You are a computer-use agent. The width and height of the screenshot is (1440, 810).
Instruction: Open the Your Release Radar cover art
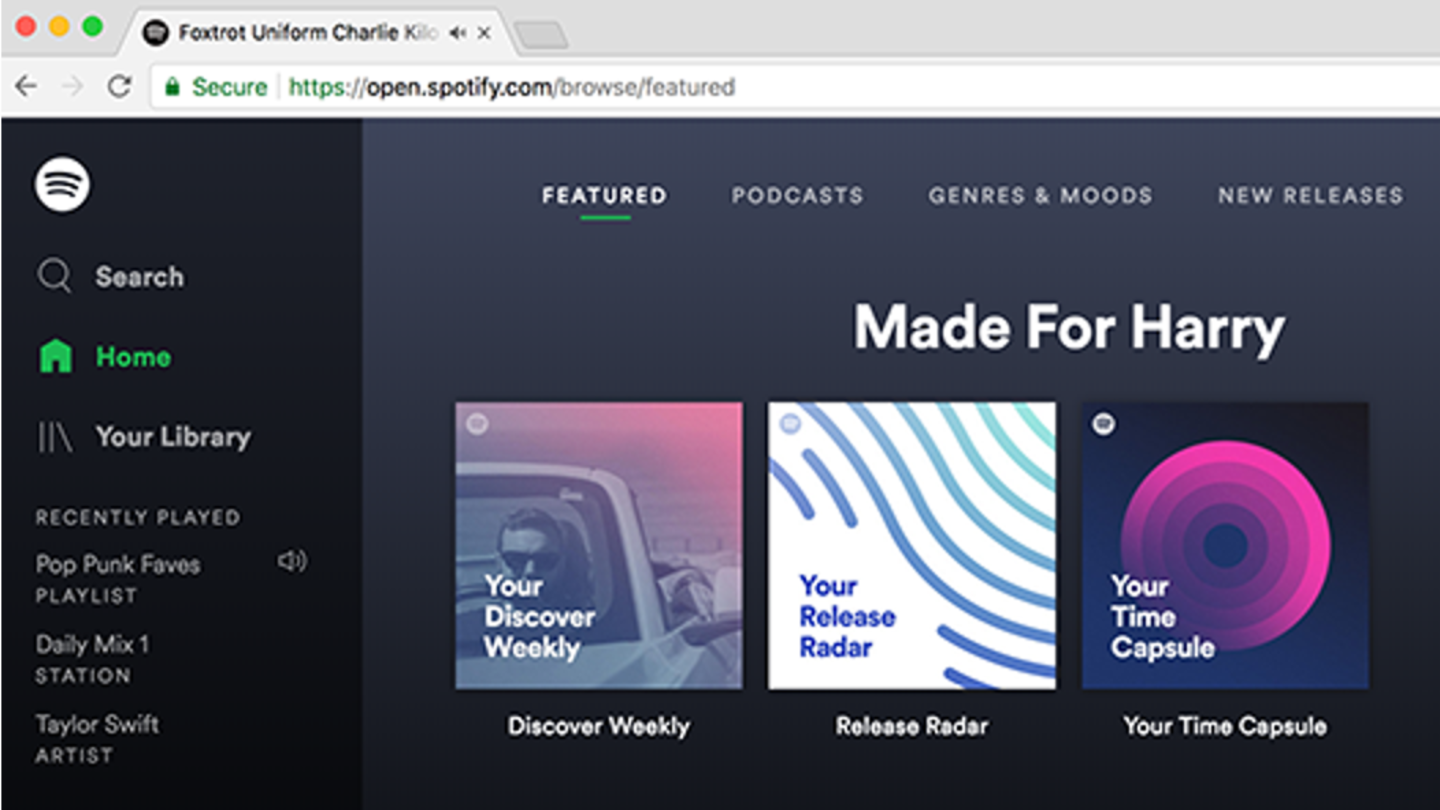[x=911, y=545]
